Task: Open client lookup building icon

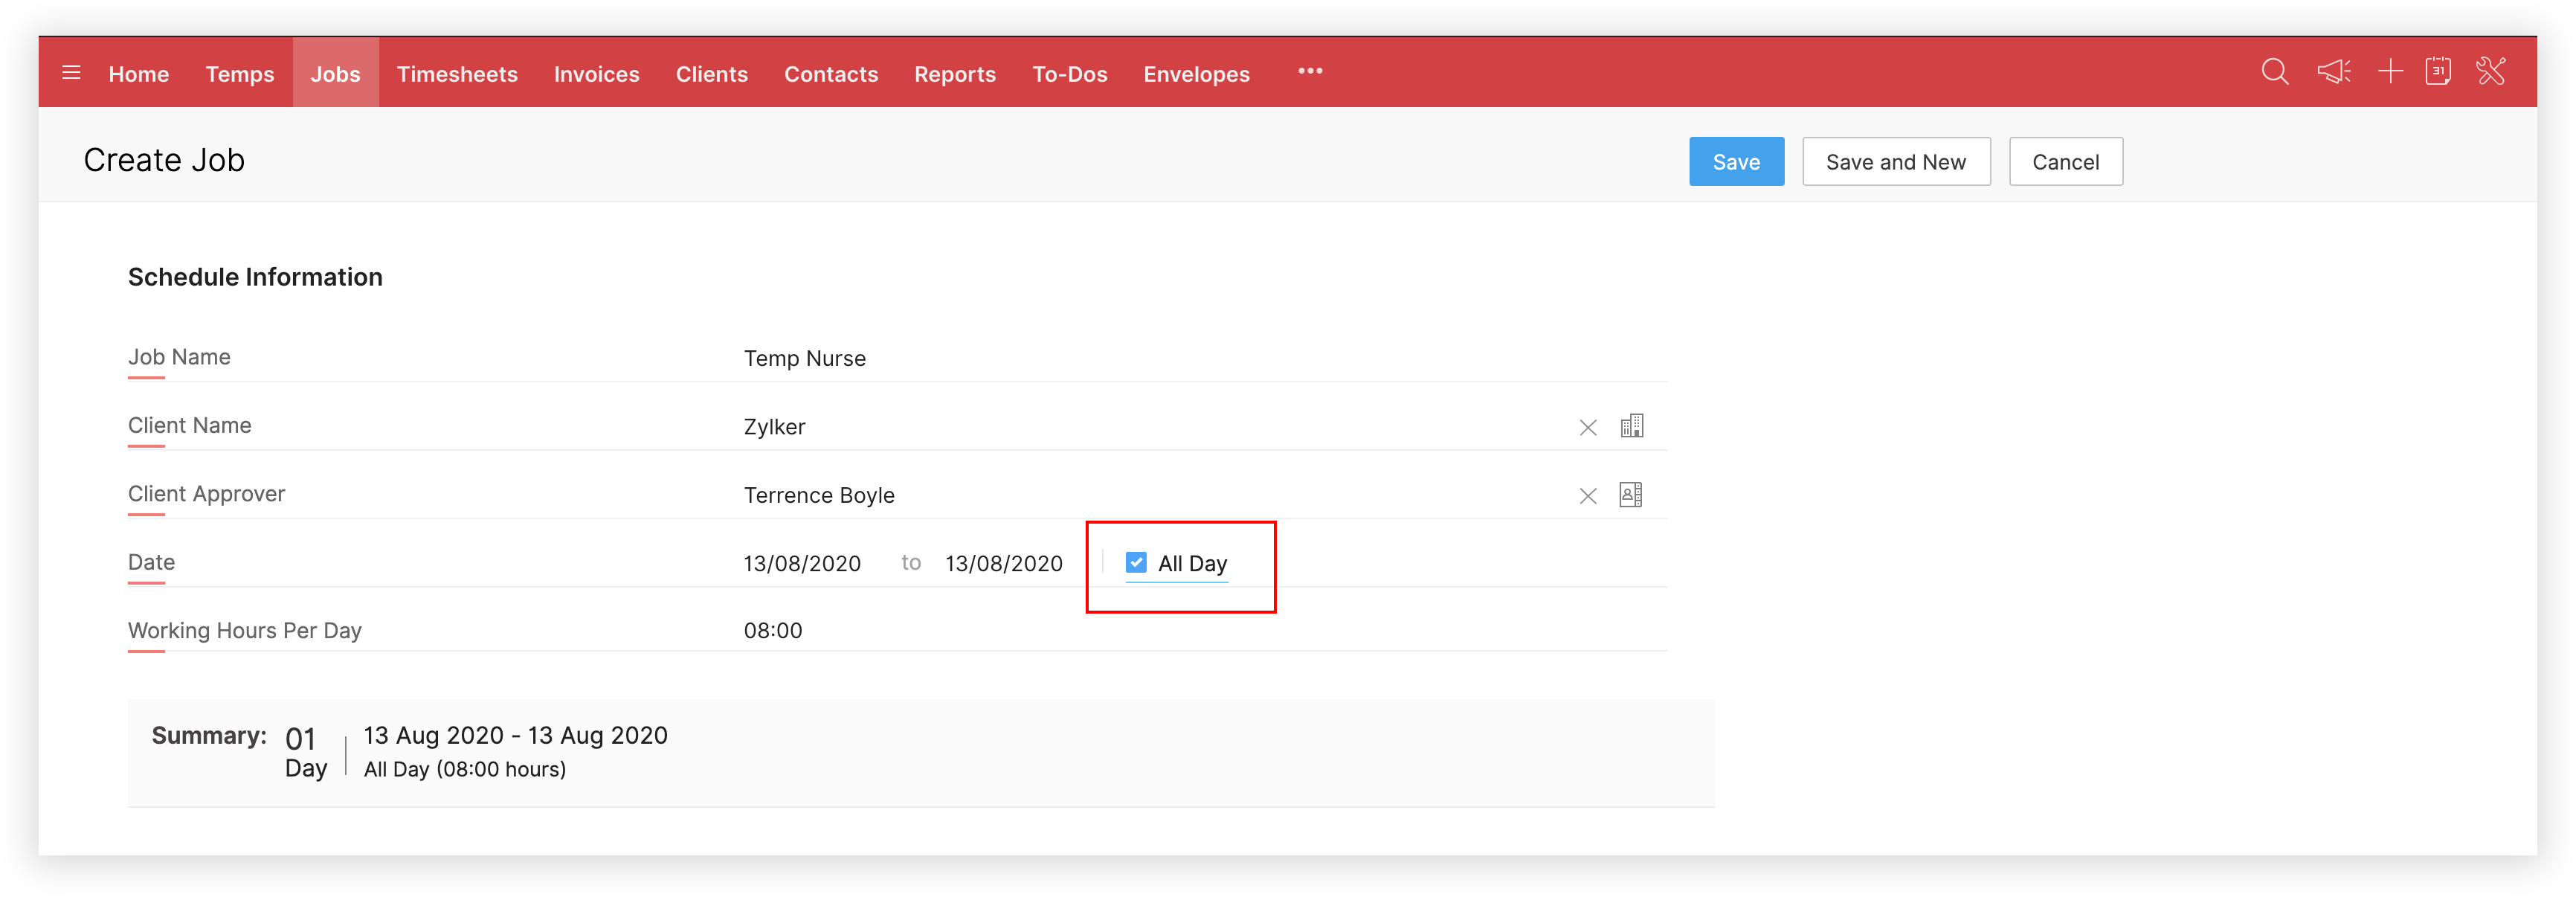Action: pyautogui.click(x=1631, y=427)
